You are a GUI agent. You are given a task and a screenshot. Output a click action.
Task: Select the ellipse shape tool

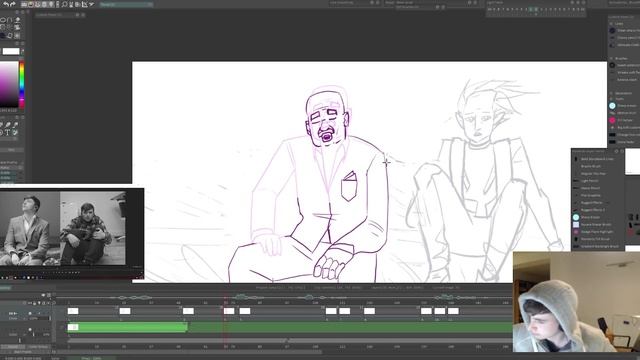tap(3, 20)
